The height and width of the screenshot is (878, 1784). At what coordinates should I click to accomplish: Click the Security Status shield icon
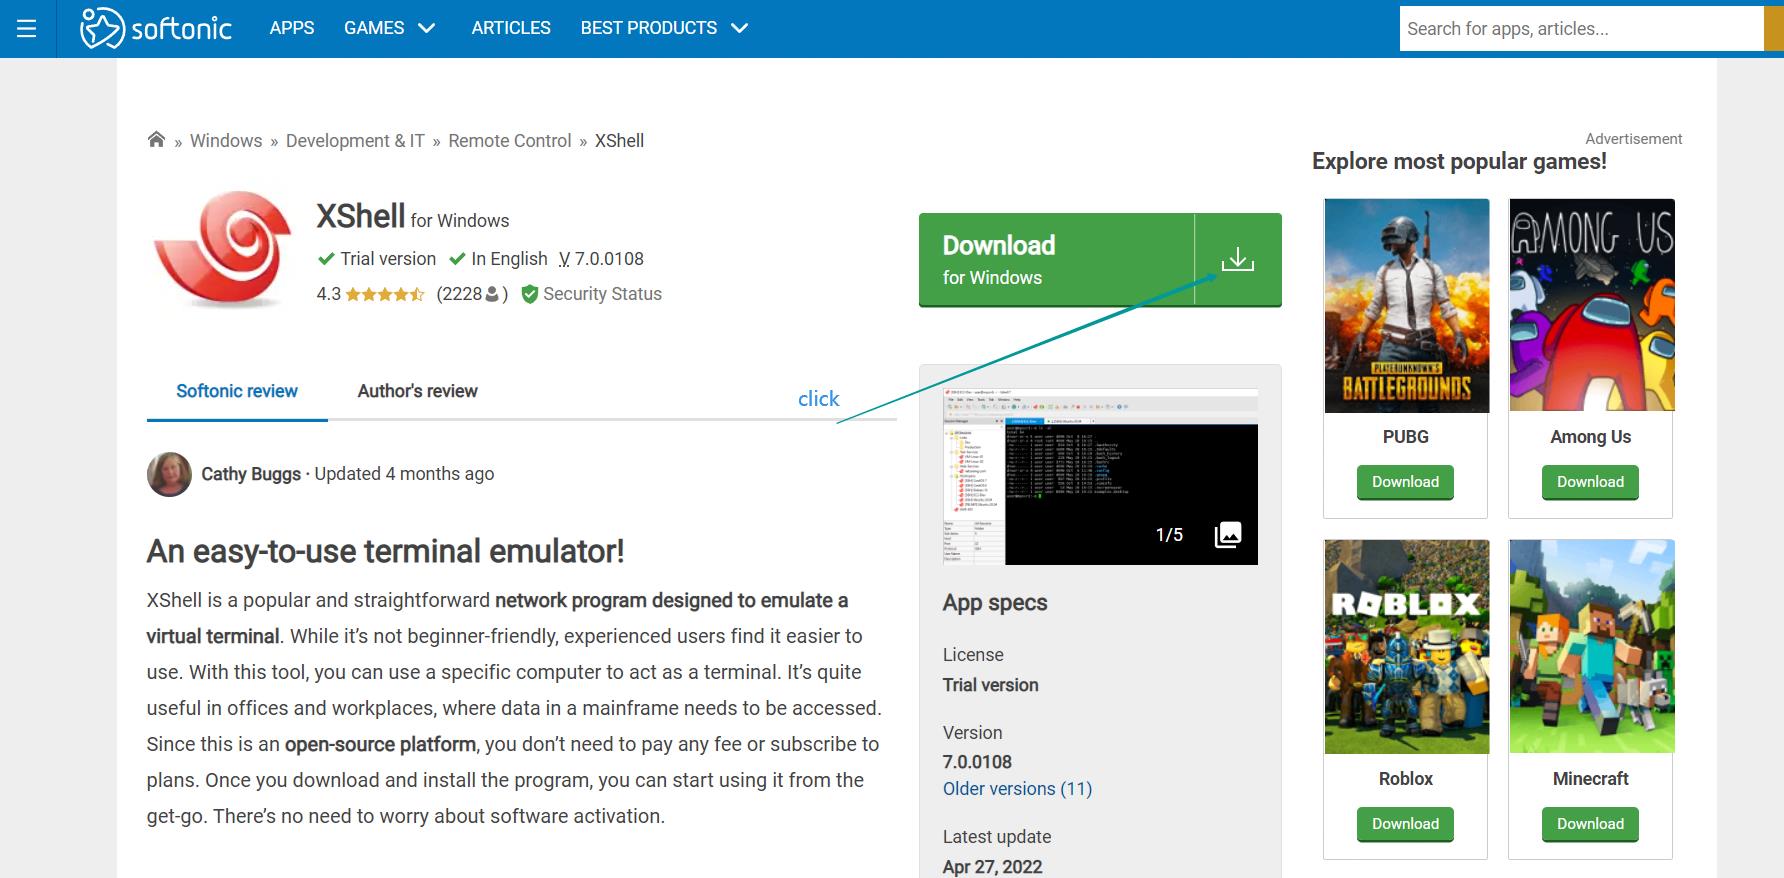click(x=530, y=294)
